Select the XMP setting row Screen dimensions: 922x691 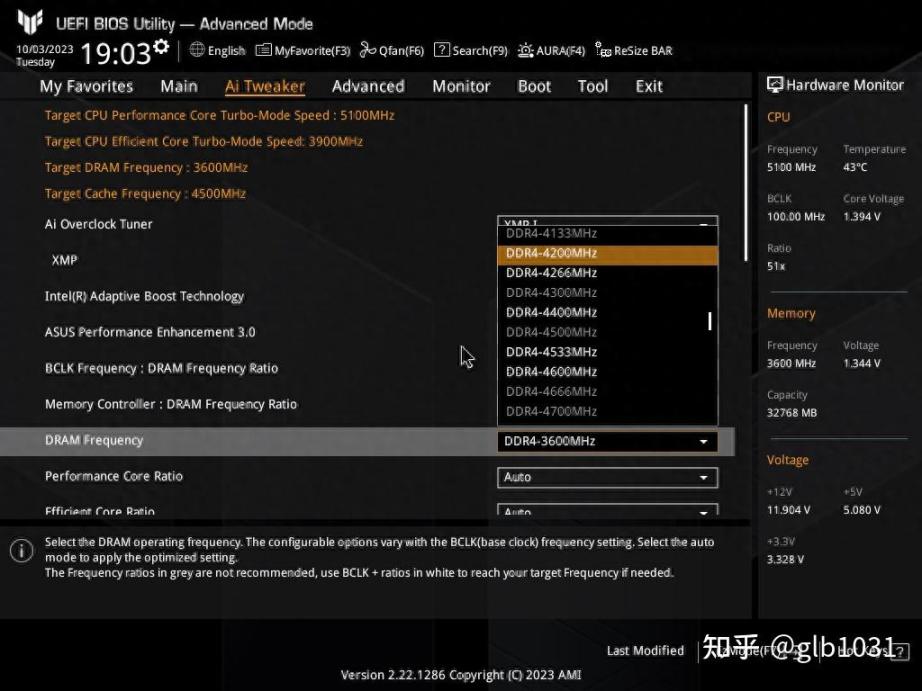point(368,261)
